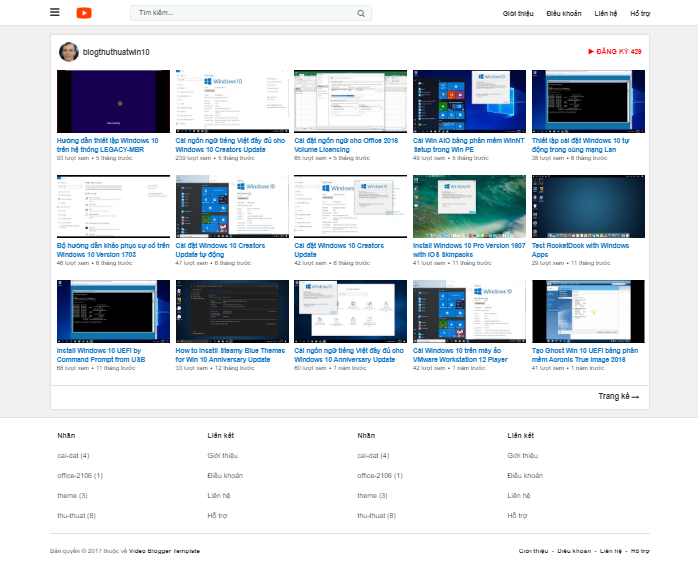The width and height of the screenshot is (698, 564).
Task: Open thumbnail for Steamy Blue Themes video
Action: [x=232, y=311]
